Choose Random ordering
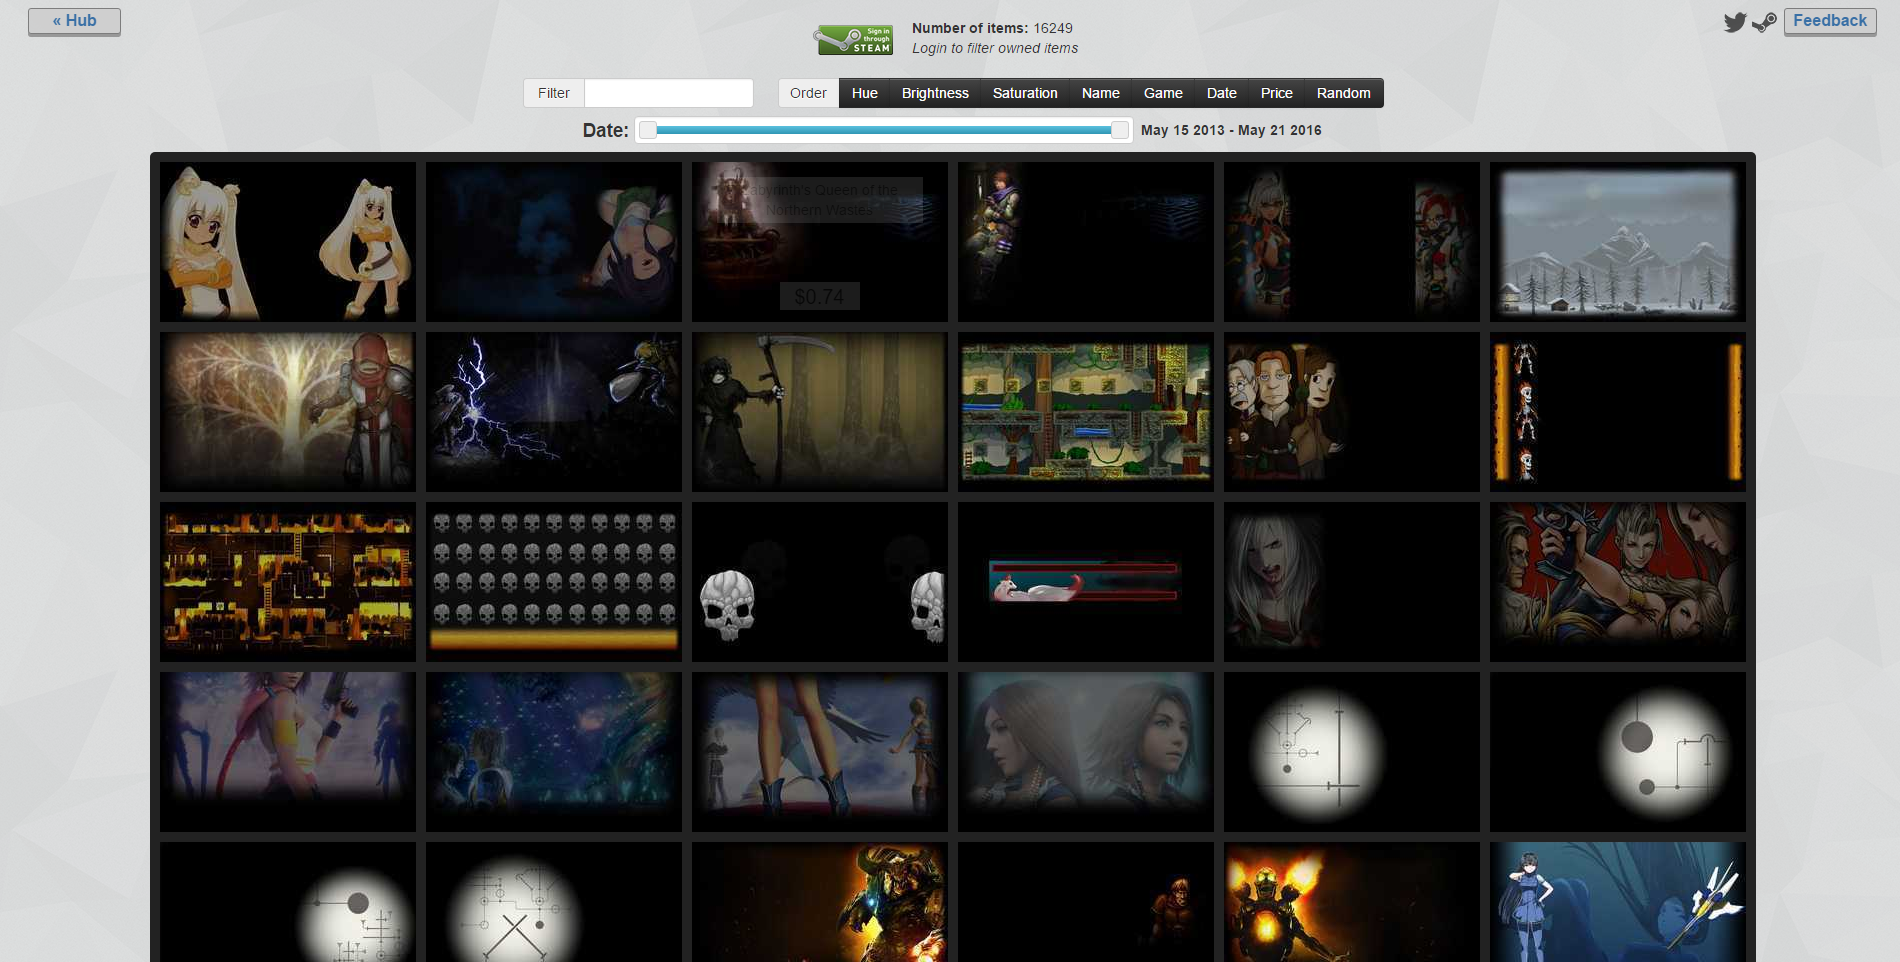Screen dimensions: 1900x962 pos(1344,93)
